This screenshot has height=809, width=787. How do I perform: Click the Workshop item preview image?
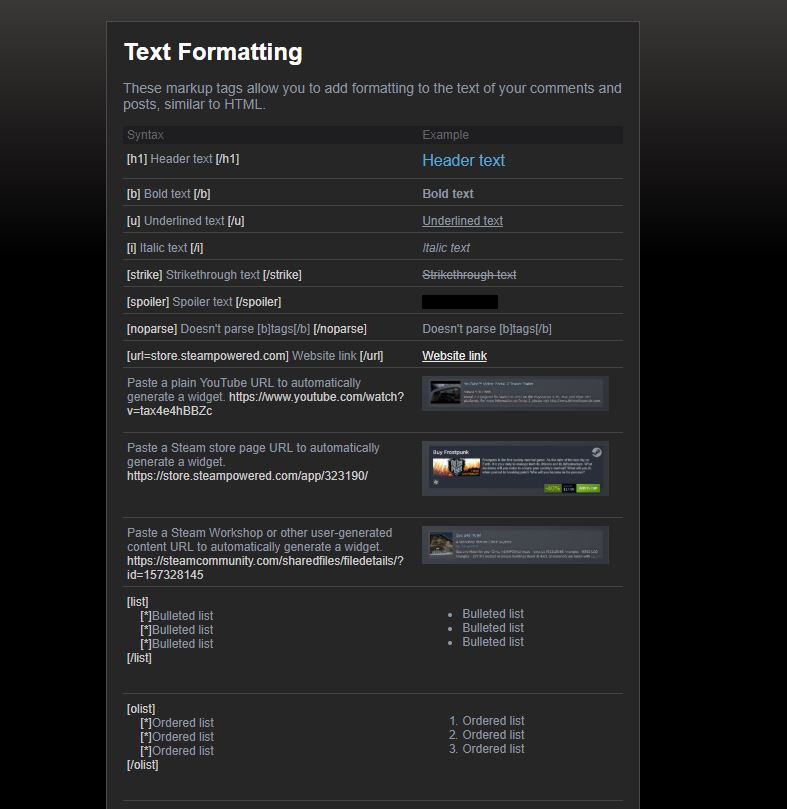click(441, 544)
